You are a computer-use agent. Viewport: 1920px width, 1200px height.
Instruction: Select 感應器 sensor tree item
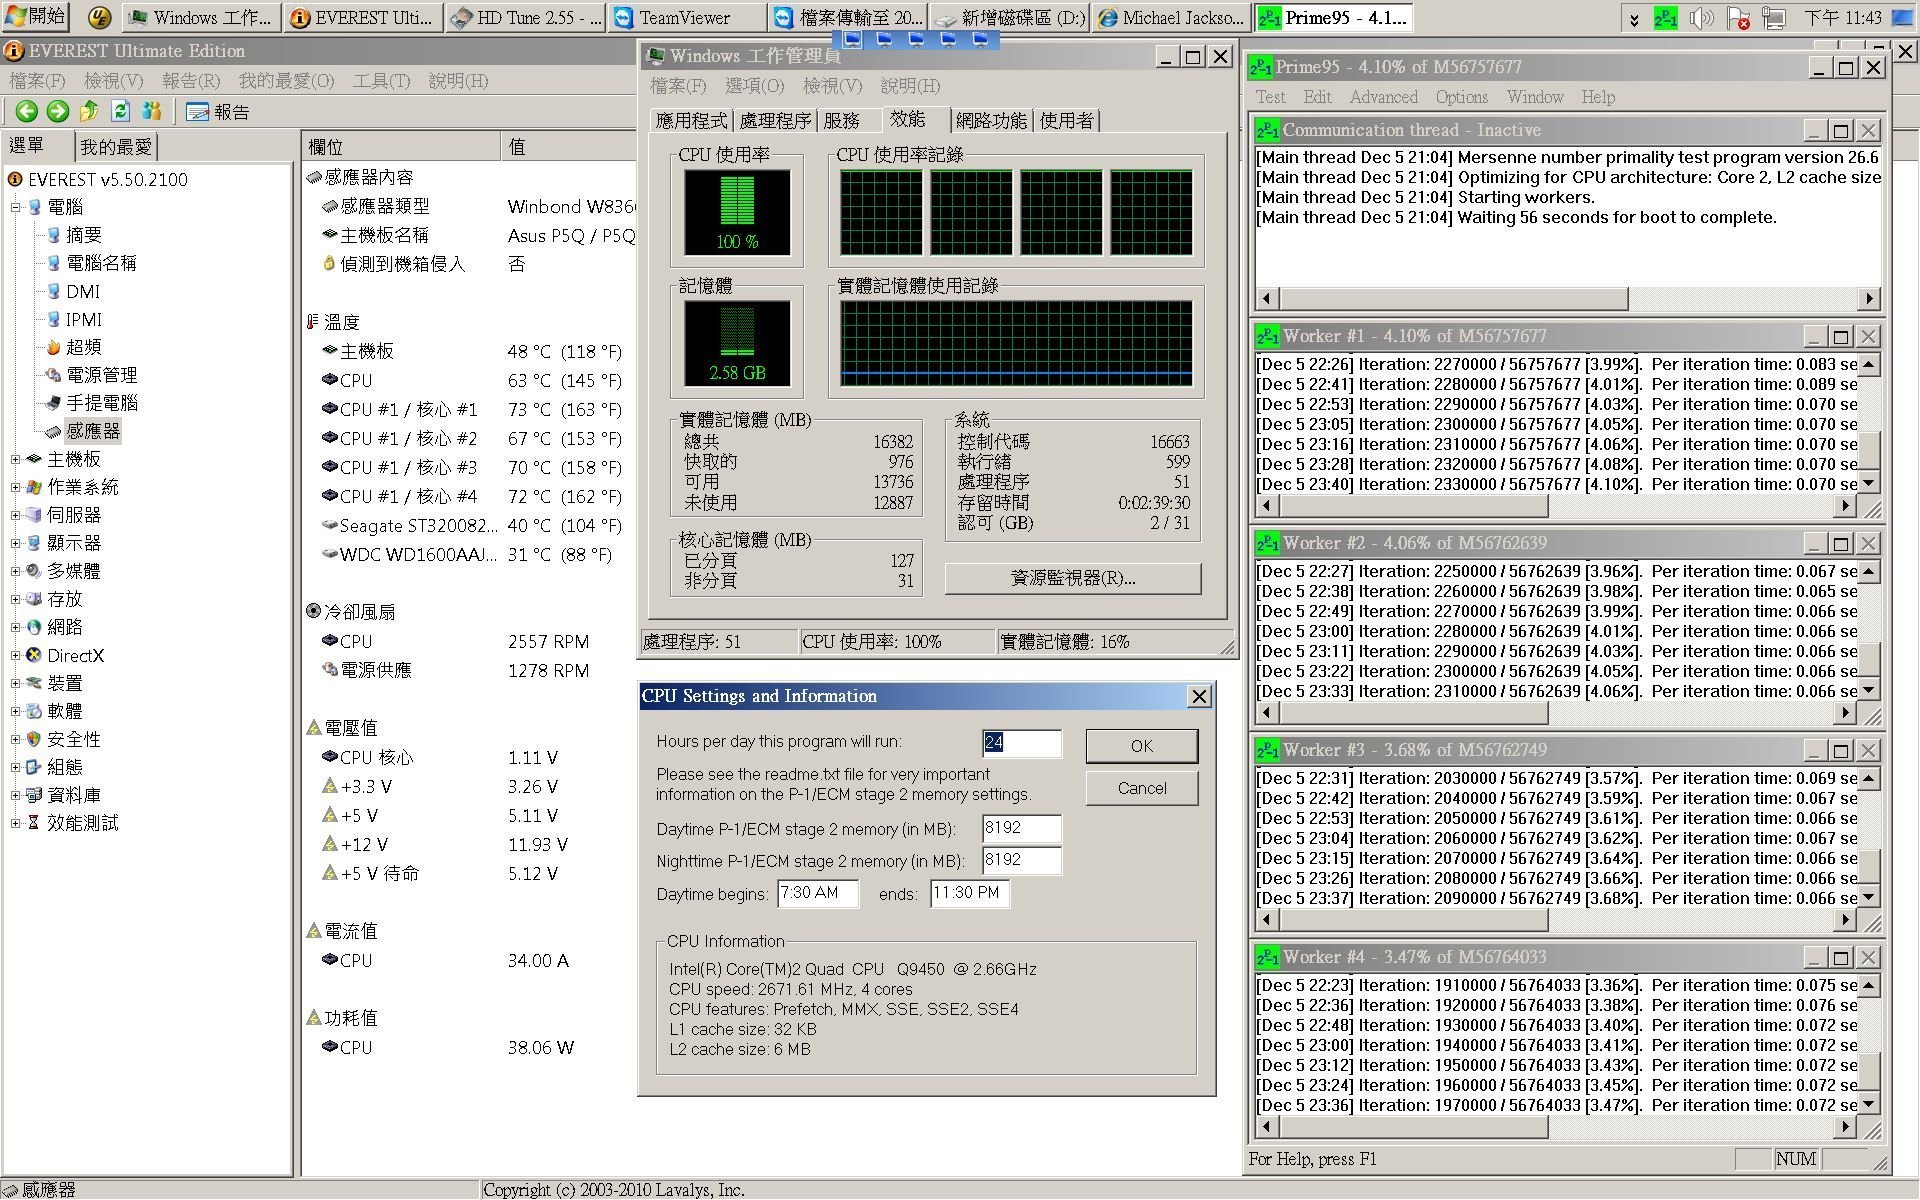(x=93, y=431)
